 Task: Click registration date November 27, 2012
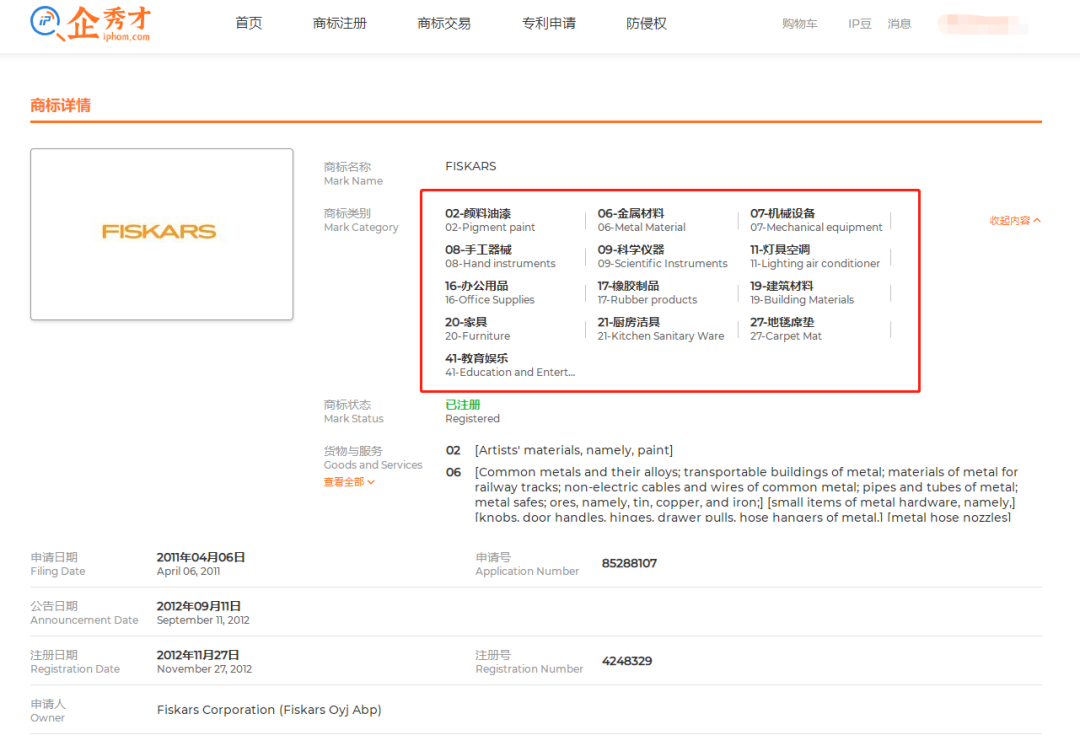coord(204,661)
